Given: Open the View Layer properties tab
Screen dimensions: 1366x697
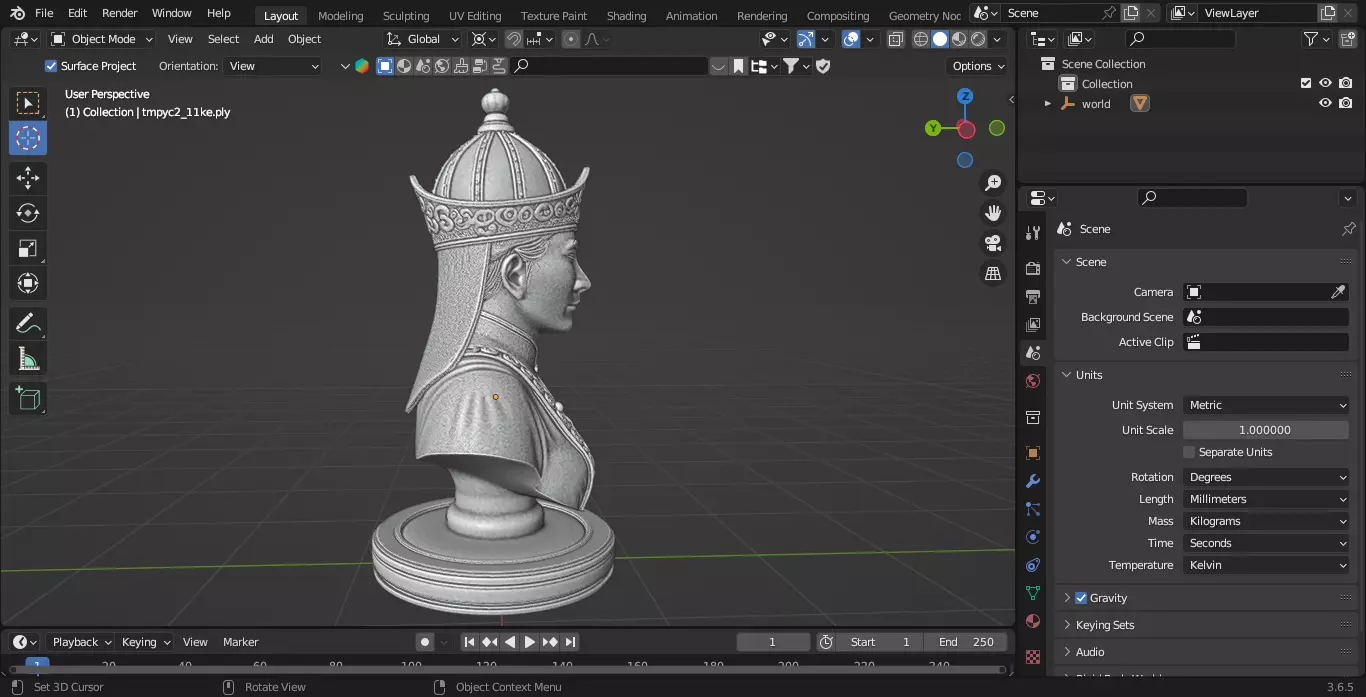Looking at the screenshot, I should click(x=1033, y=325).
